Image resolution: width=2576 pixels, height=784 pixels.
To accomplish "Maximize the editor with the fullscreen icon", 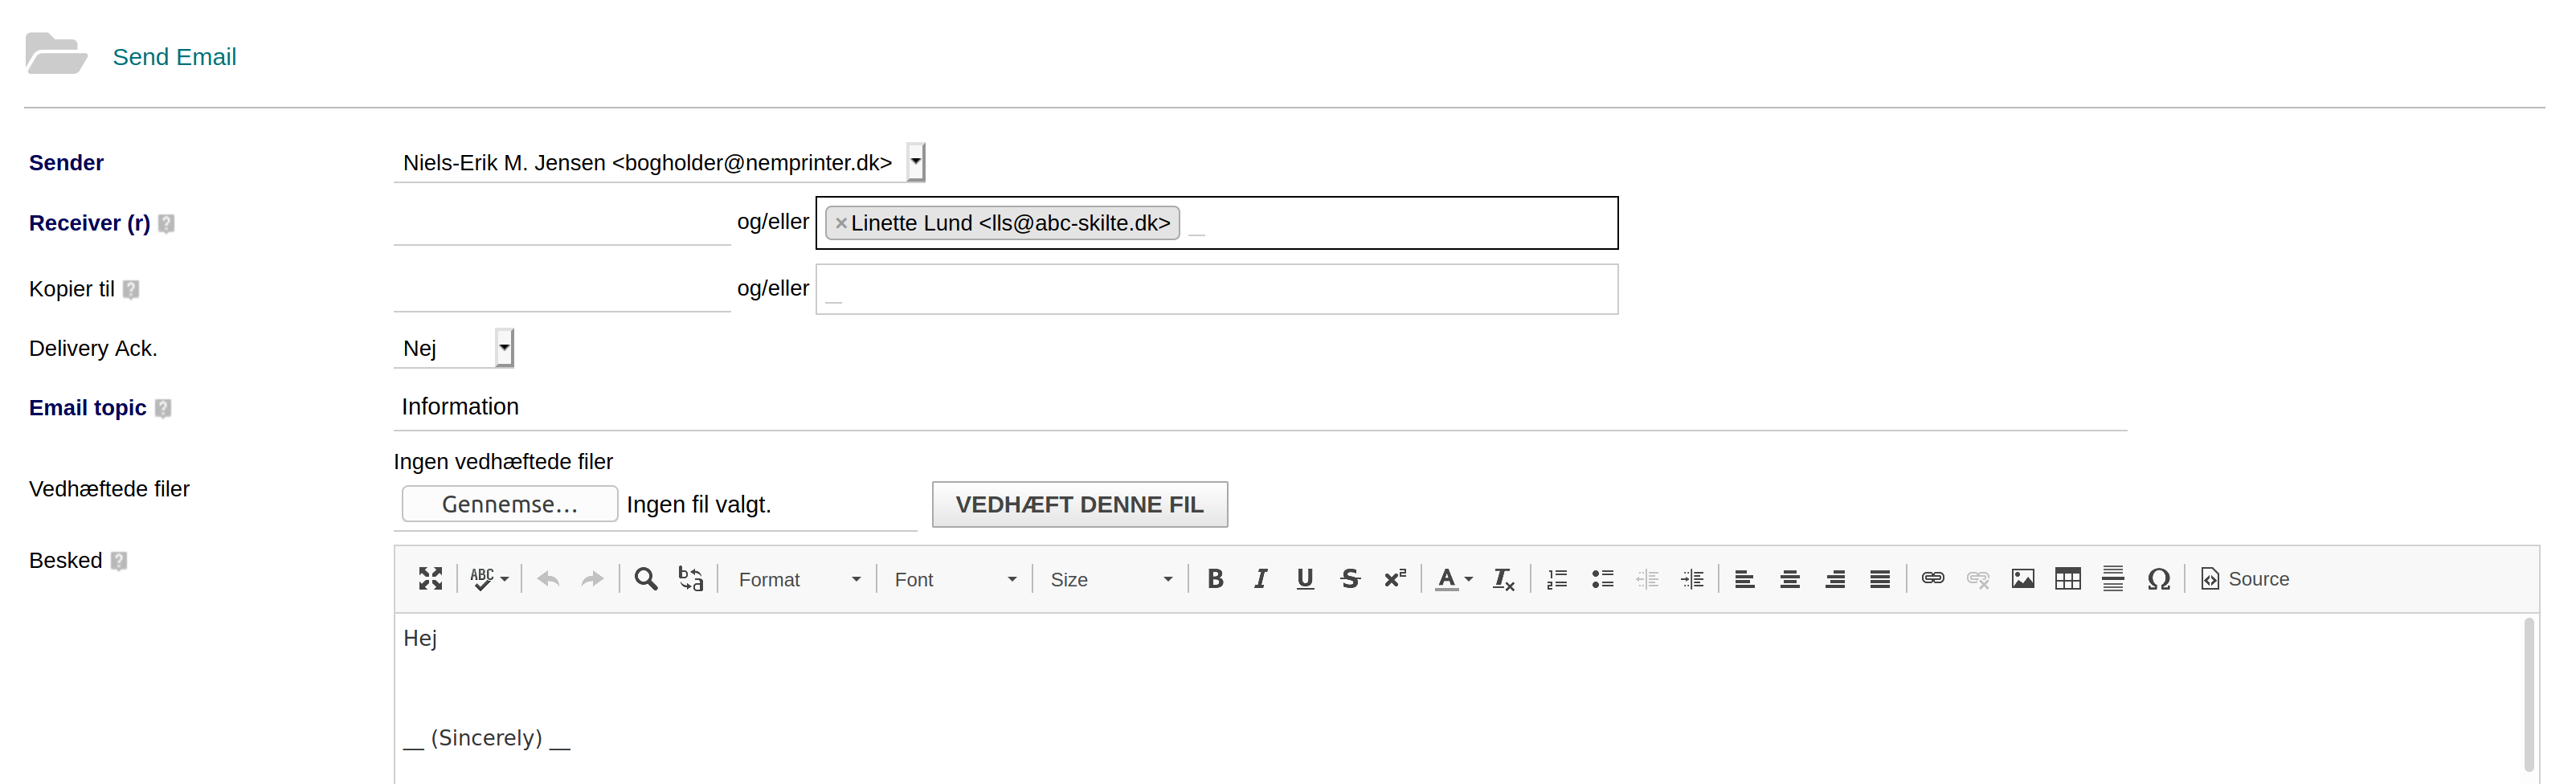I will (430, 579).
